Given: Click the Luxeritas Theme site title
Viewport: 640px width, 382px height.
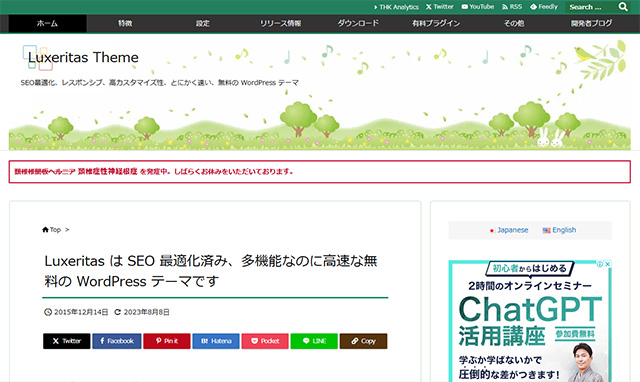Looking at the screenshot, I should (x=83, y=58).
